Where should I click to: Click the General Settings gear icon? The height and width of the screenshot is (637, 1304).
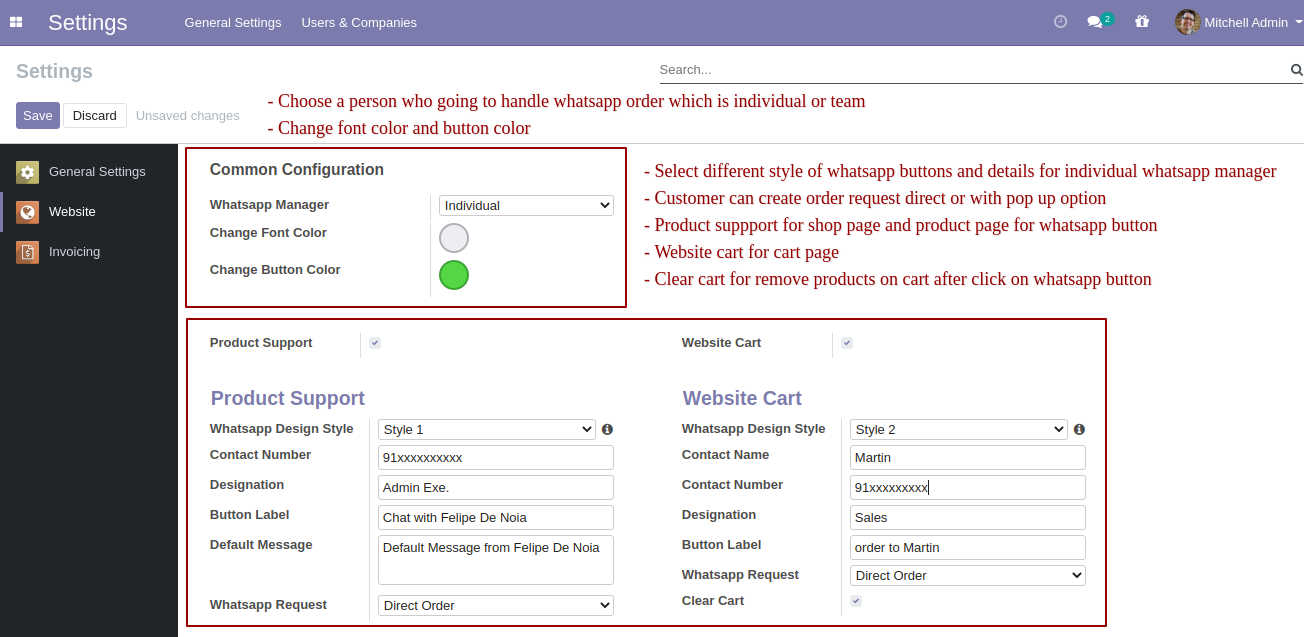pos(27,172)
